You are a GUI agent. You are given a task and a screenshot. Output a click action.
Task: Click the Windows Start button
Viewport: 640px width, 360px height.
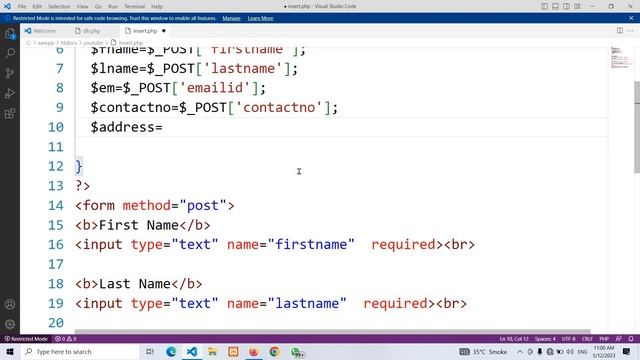pyautogui.click(x=10, y=351)
